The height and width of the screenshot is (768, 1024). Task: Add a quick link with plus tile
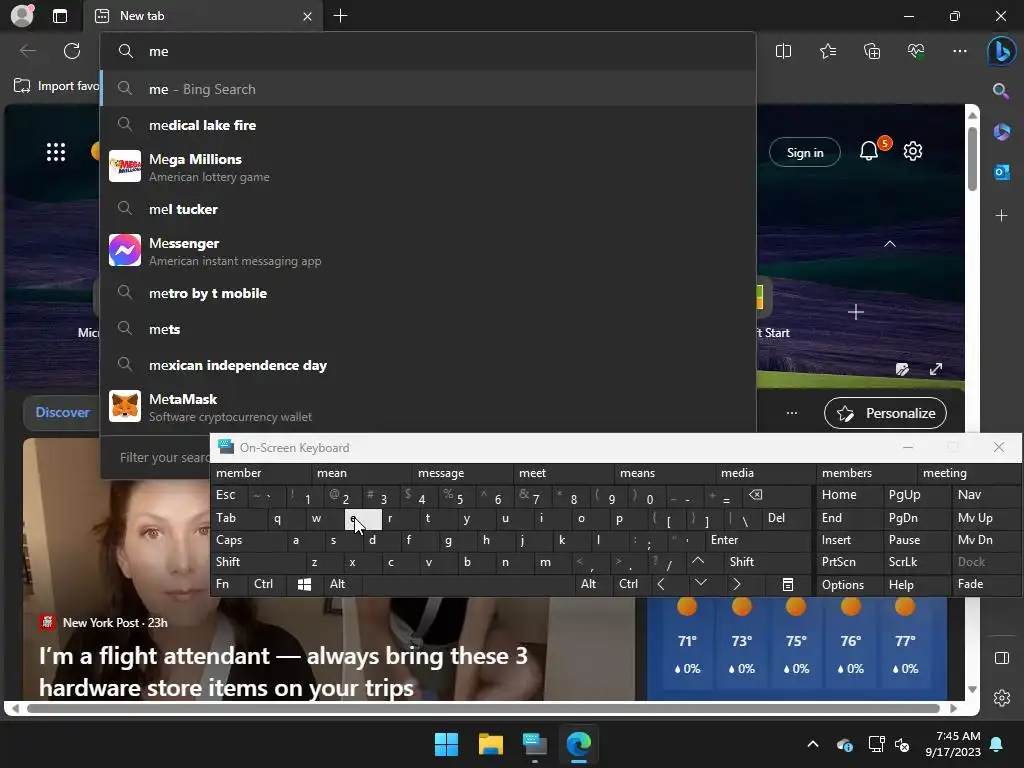pos(856,312)
